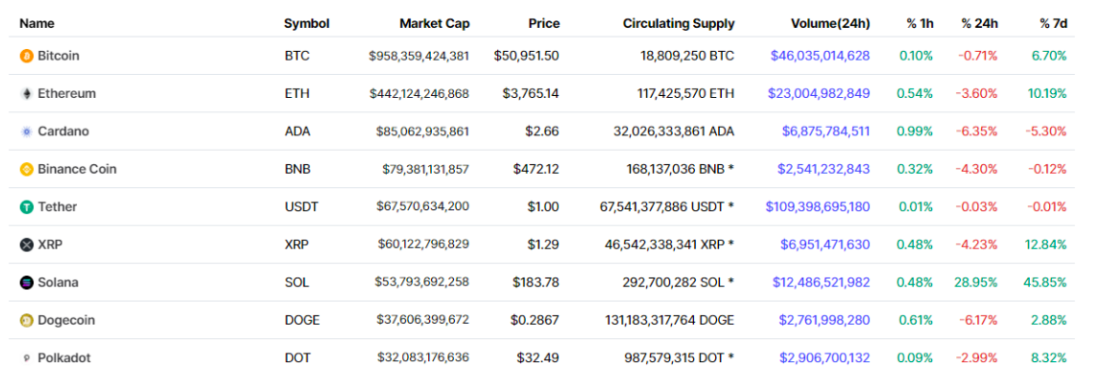1100x387 pixels.
Task: Click the Dogecoin dog icon
Action: (27, 321)
